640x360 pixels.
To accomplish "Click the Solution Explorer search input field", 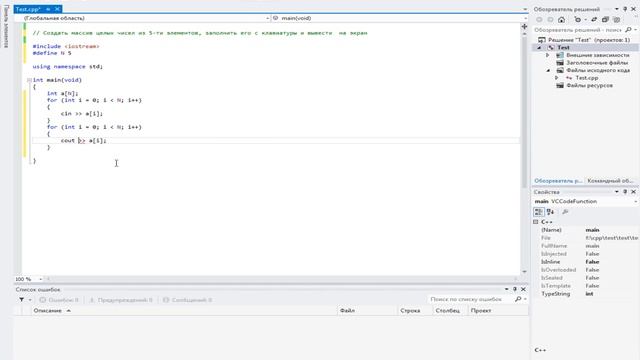I will pyautogui.click(x=578, y=30).
